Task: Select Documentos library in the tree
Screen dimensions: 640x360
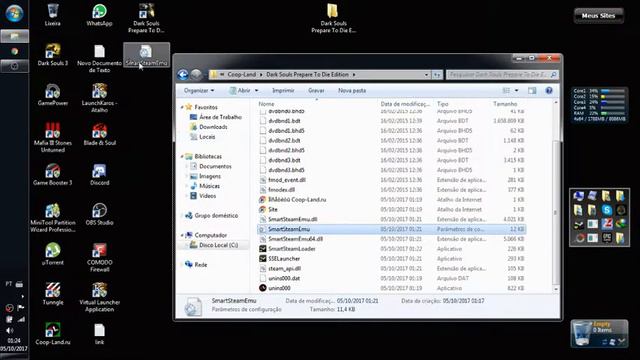Action: (215, 167)
